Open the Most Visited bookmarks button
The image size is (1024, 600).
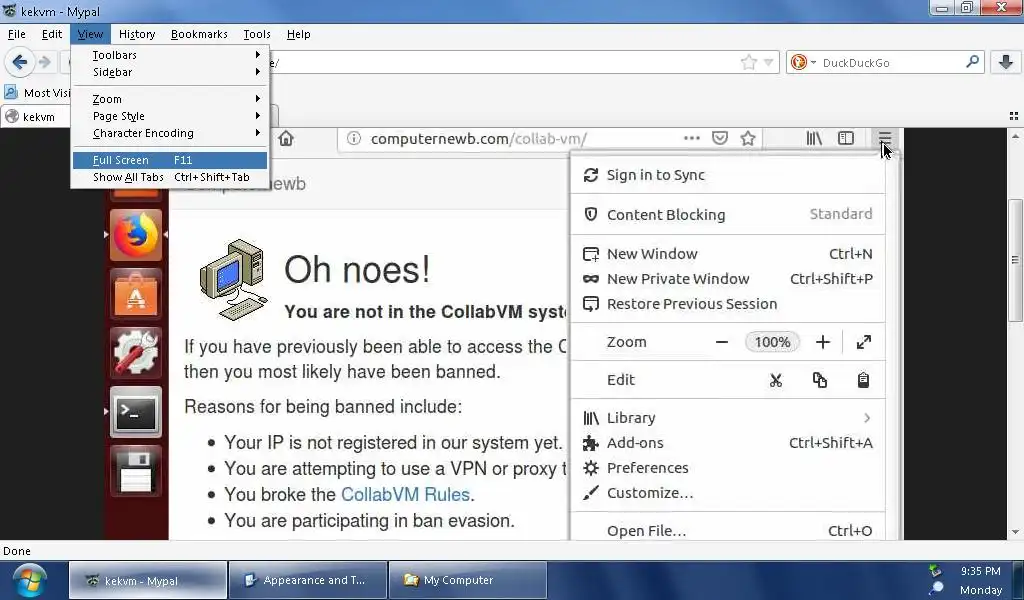[x=37, y=93]
